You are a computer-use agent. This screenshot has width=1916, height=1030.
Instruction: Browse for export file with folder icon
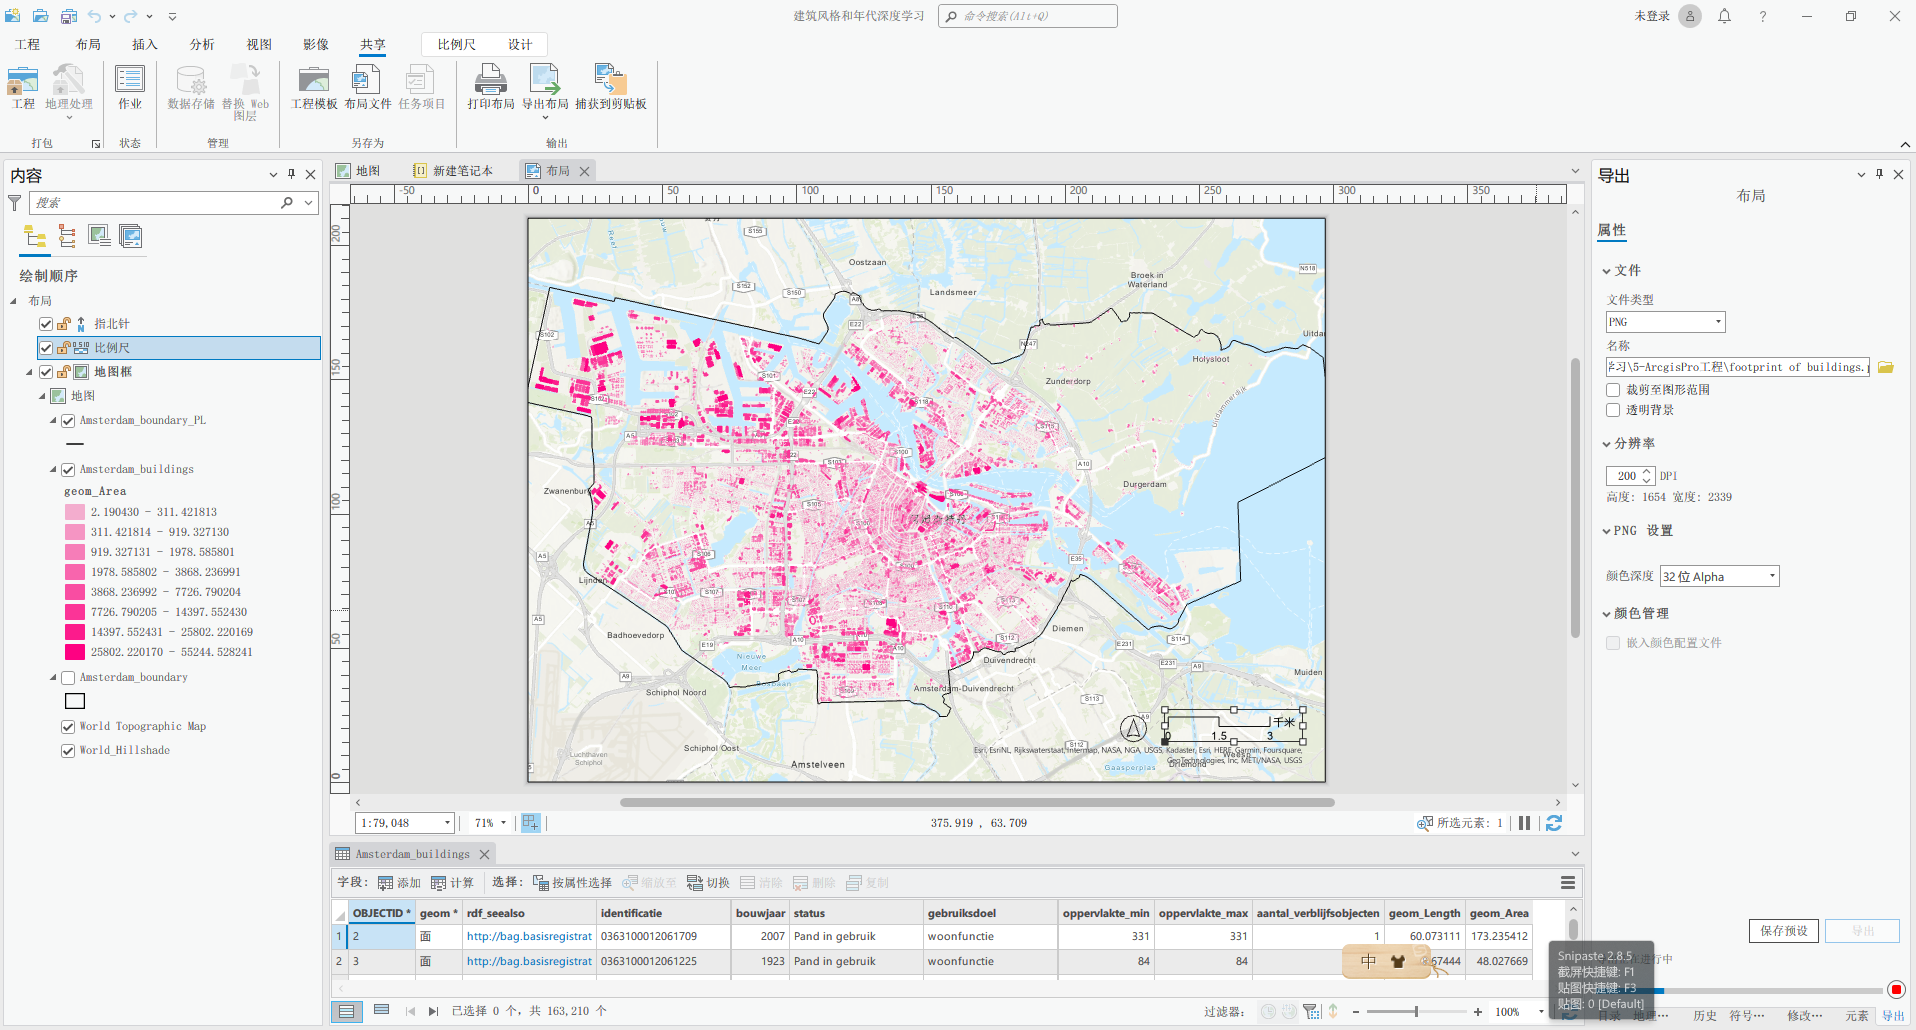1885,367
